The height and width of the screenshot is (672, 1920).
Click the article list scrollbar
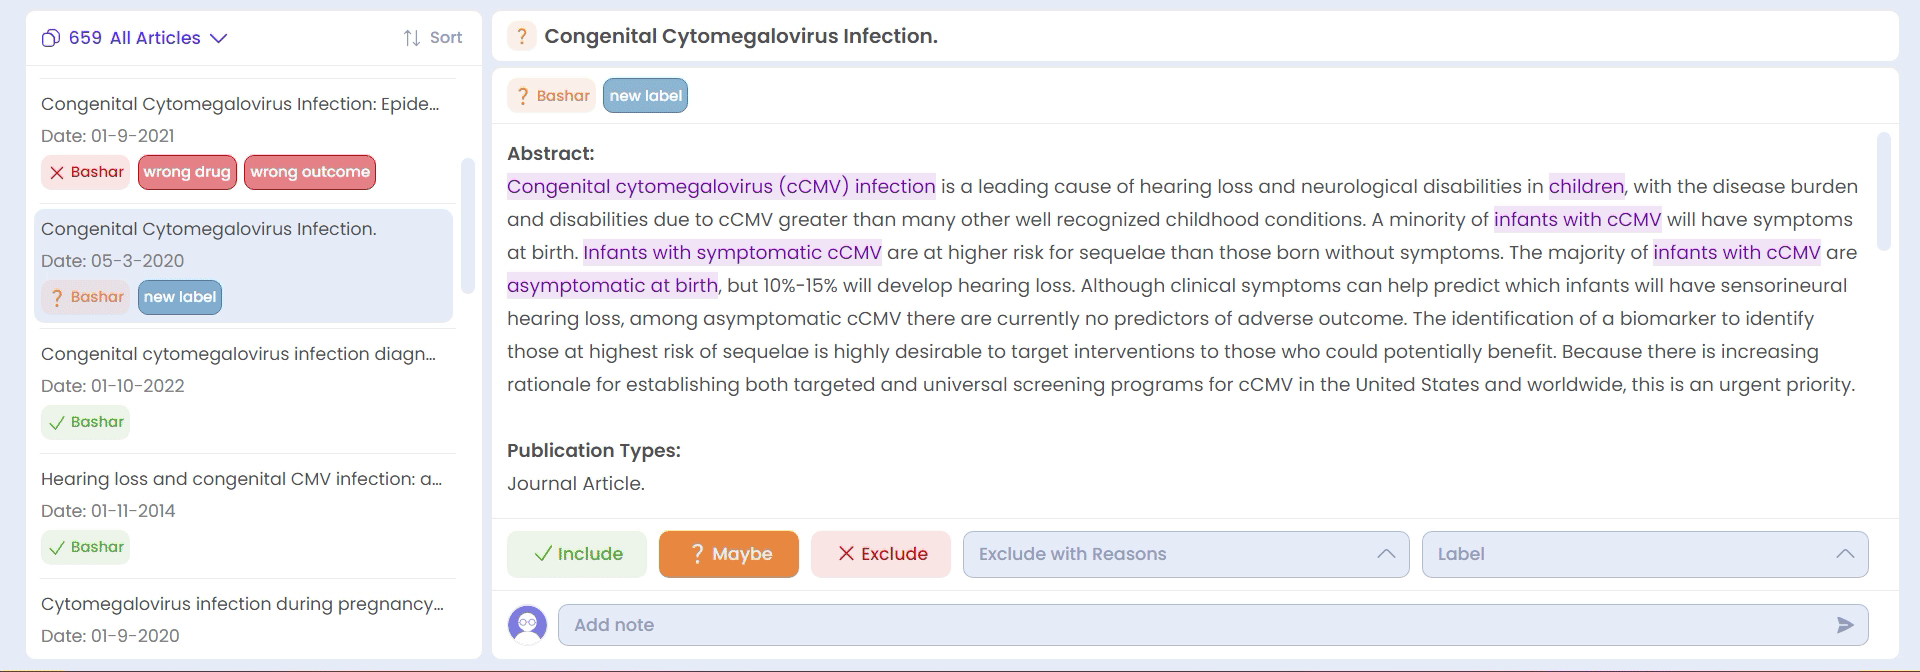(x=467, y=226)
